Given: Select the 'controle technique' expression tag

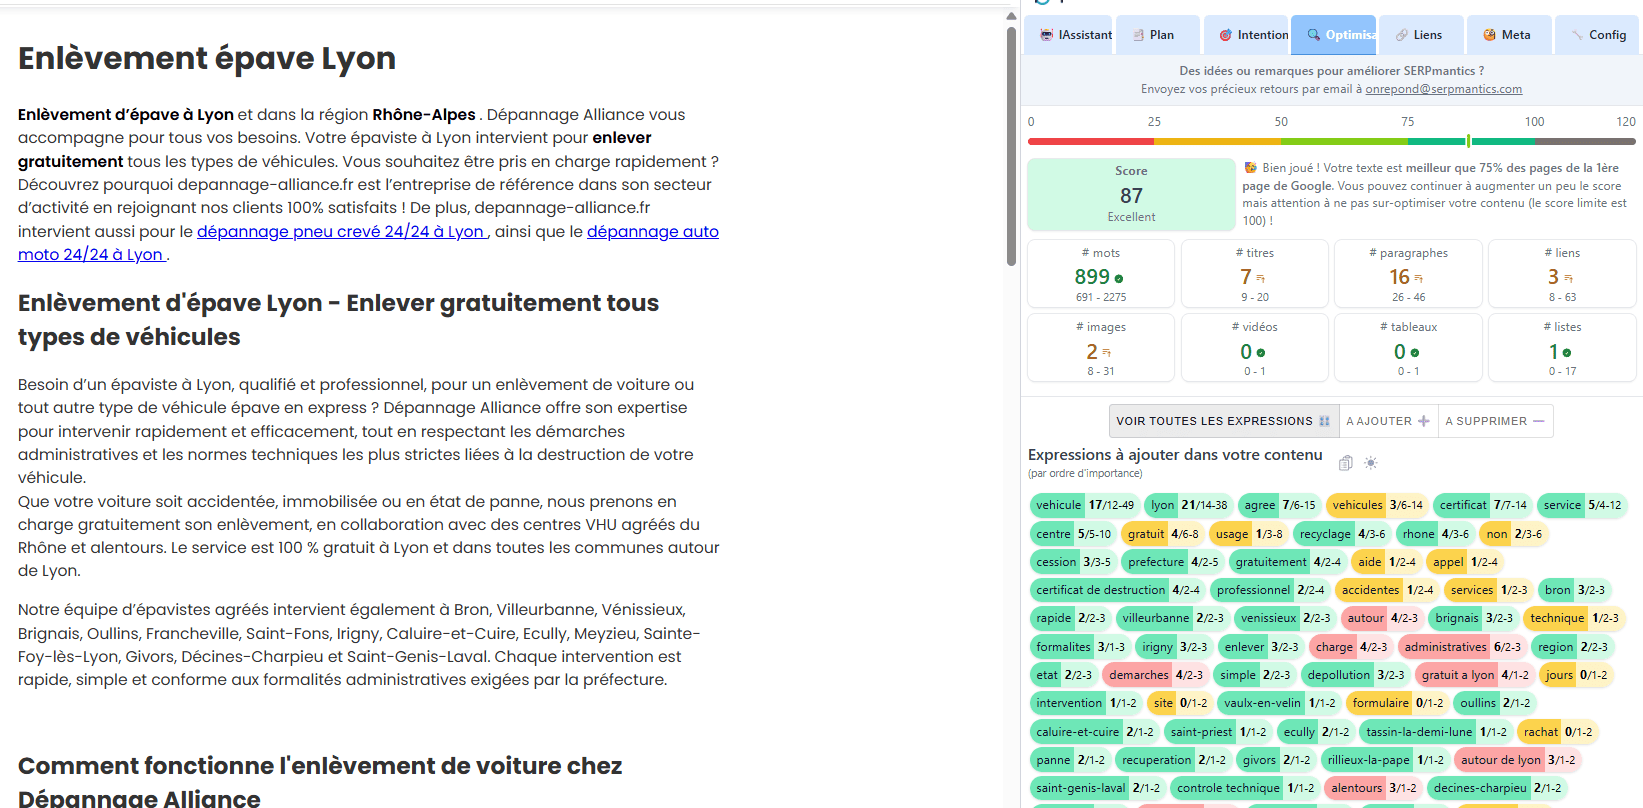Looking at the screenshot, I should click(1244, 788).
